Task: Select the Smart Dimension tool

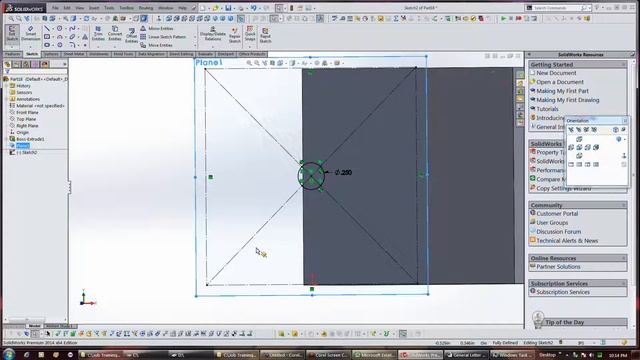Action: [30, 34]
